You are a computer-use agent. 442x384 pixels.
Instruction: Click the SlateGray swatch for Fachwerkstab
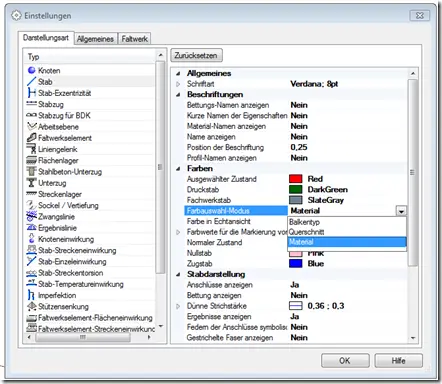click(x=296, y=200)
